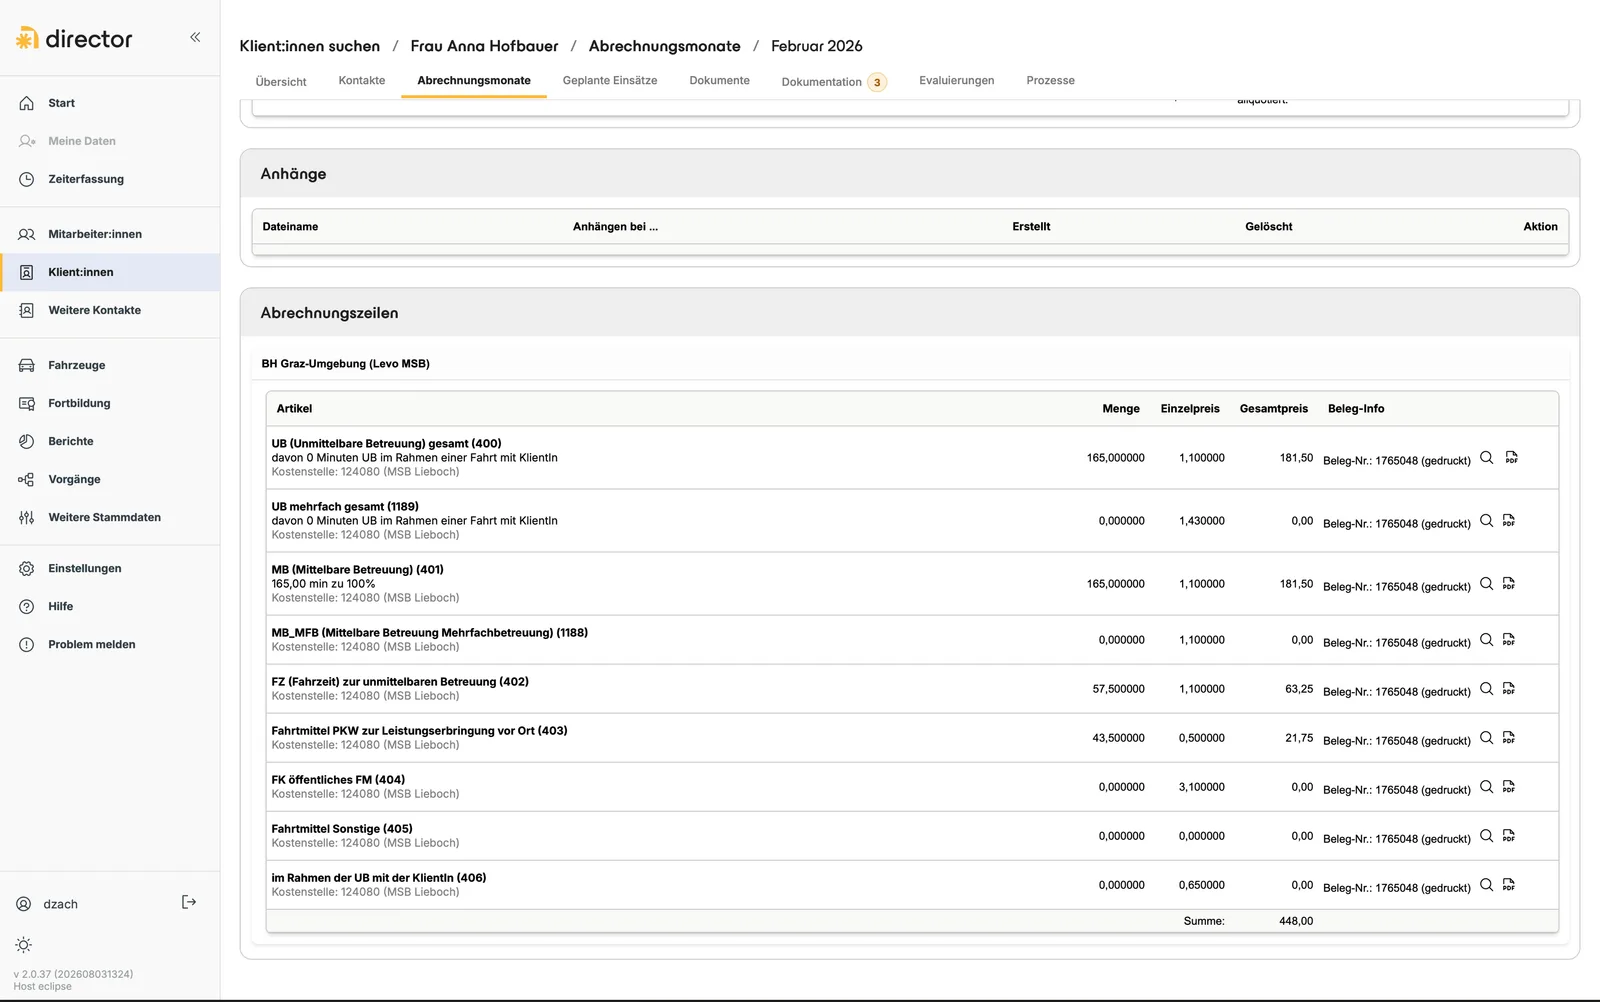View receipt for im Rahmen der UB (406)

click(1487, 884)
